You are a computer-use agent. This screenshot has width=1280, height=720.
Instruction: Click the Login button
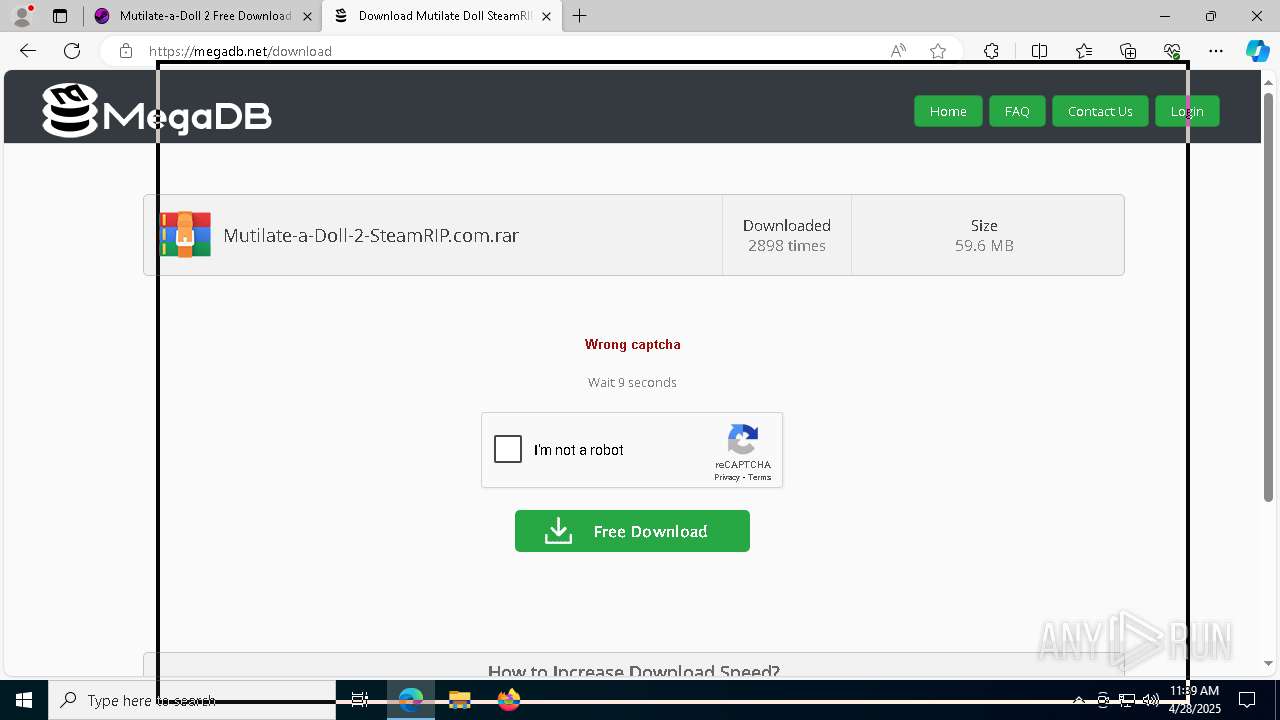point(1187,111)
